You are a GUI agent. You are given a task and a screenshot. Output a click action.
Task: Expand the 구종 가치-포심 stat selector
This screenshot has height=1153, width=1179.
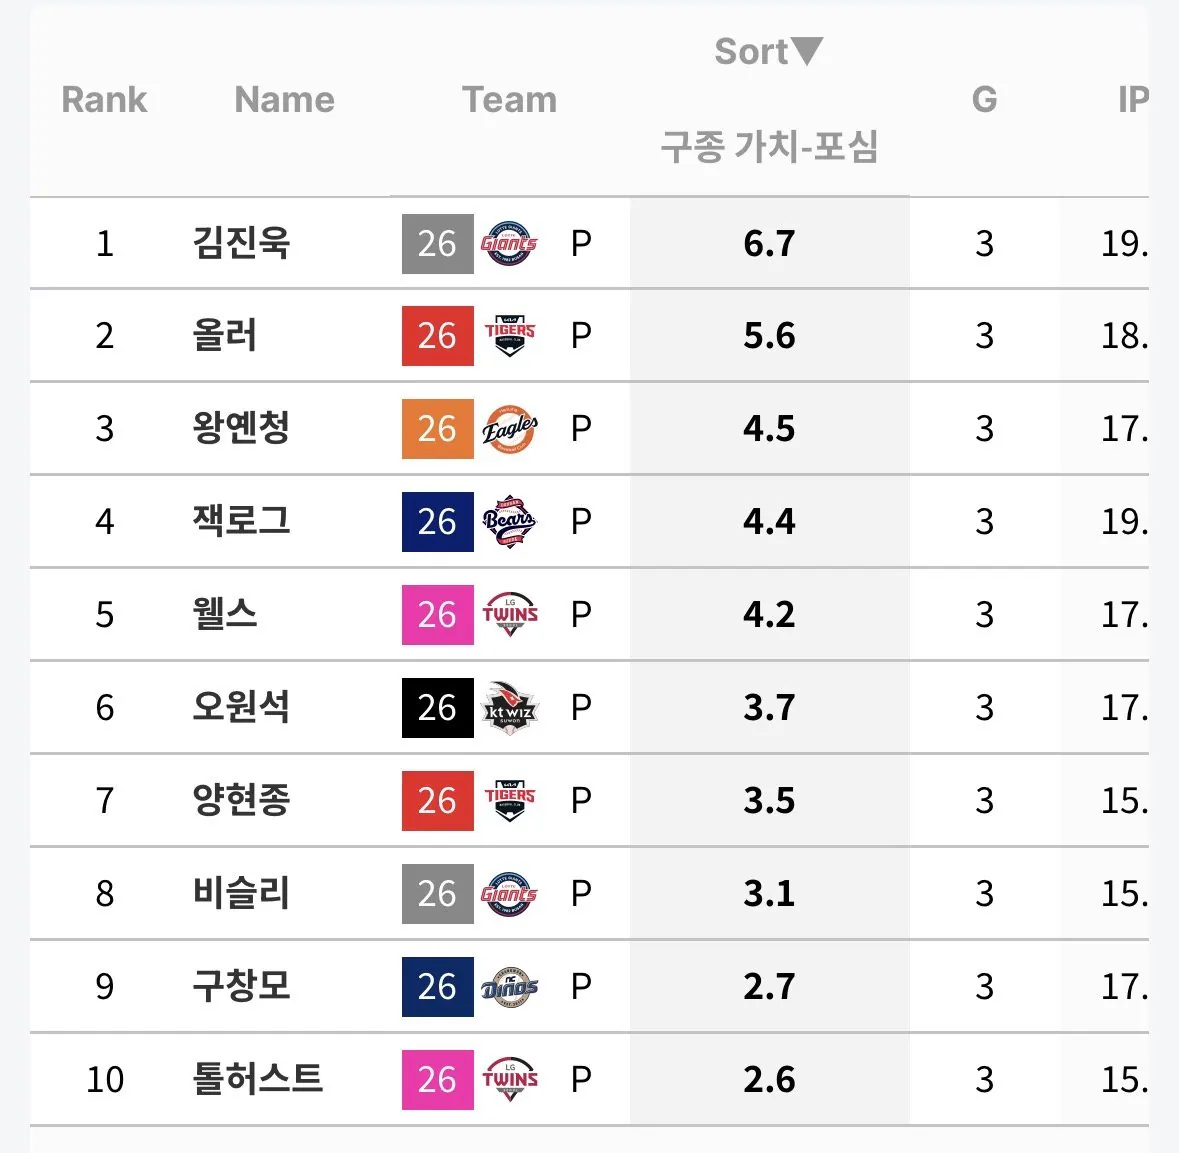click(x=771, y=147)
